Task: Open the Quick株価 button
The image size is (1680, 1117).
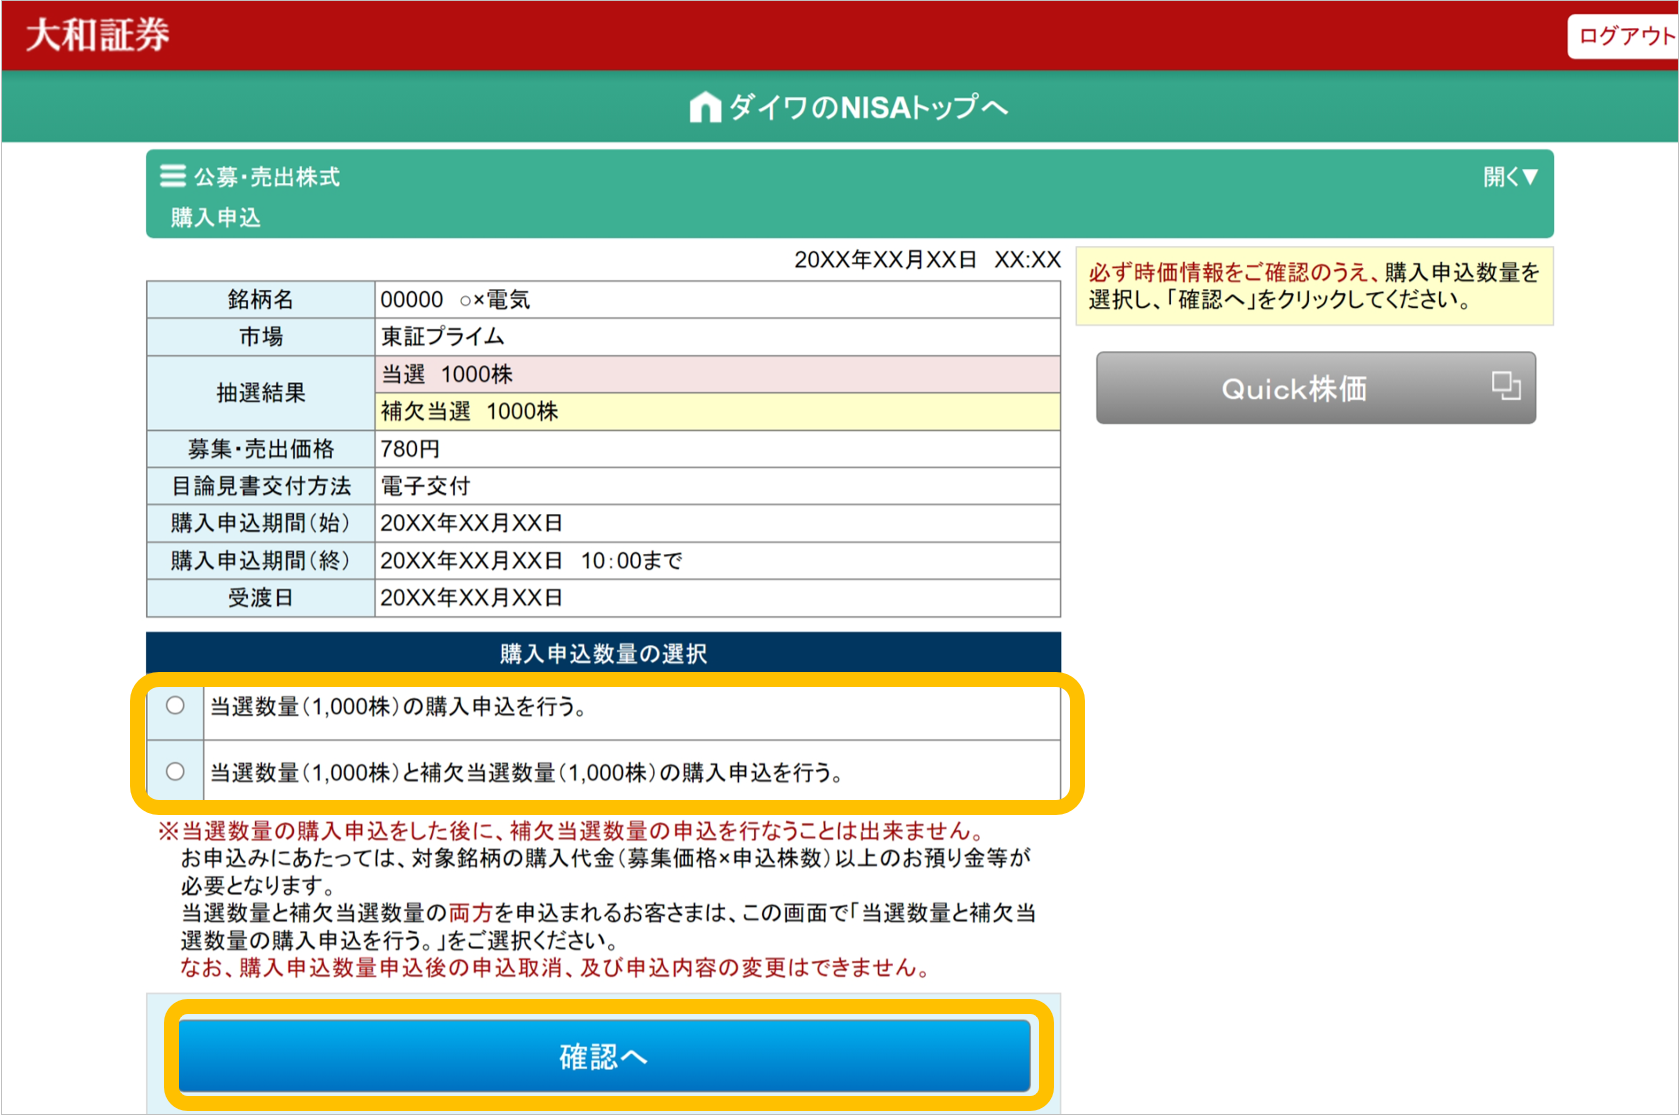Action: point(1316,388)
